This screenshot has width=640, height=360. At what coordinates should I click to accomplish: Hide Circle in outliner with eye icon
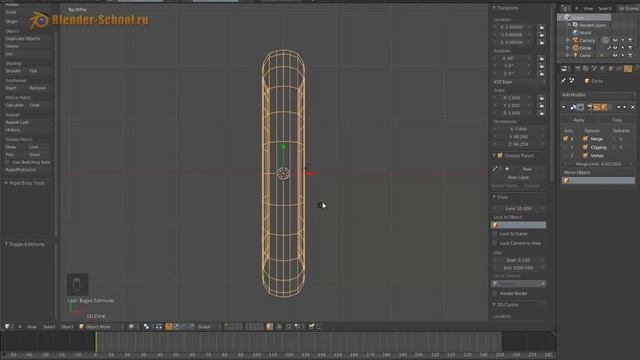tap(615, 48)
